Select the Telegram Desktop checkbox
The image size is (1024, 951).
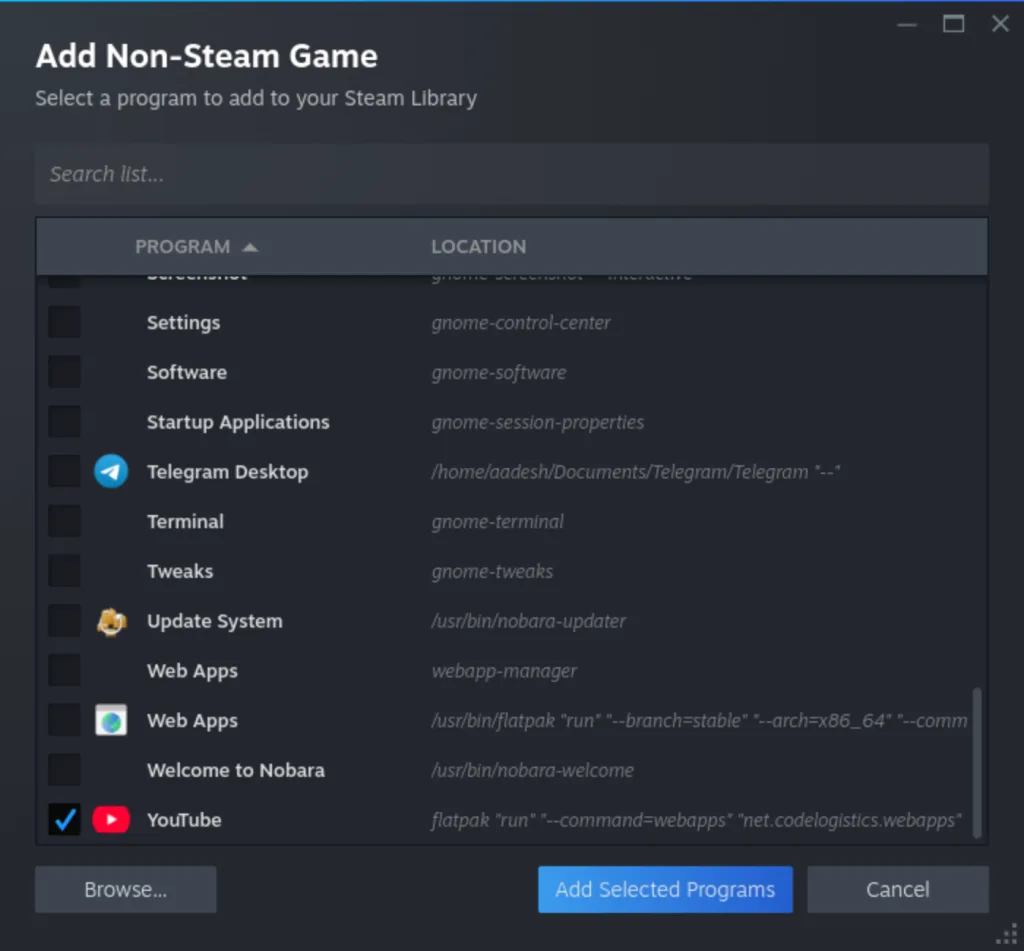pyautogui.click(x=65, y=472)
